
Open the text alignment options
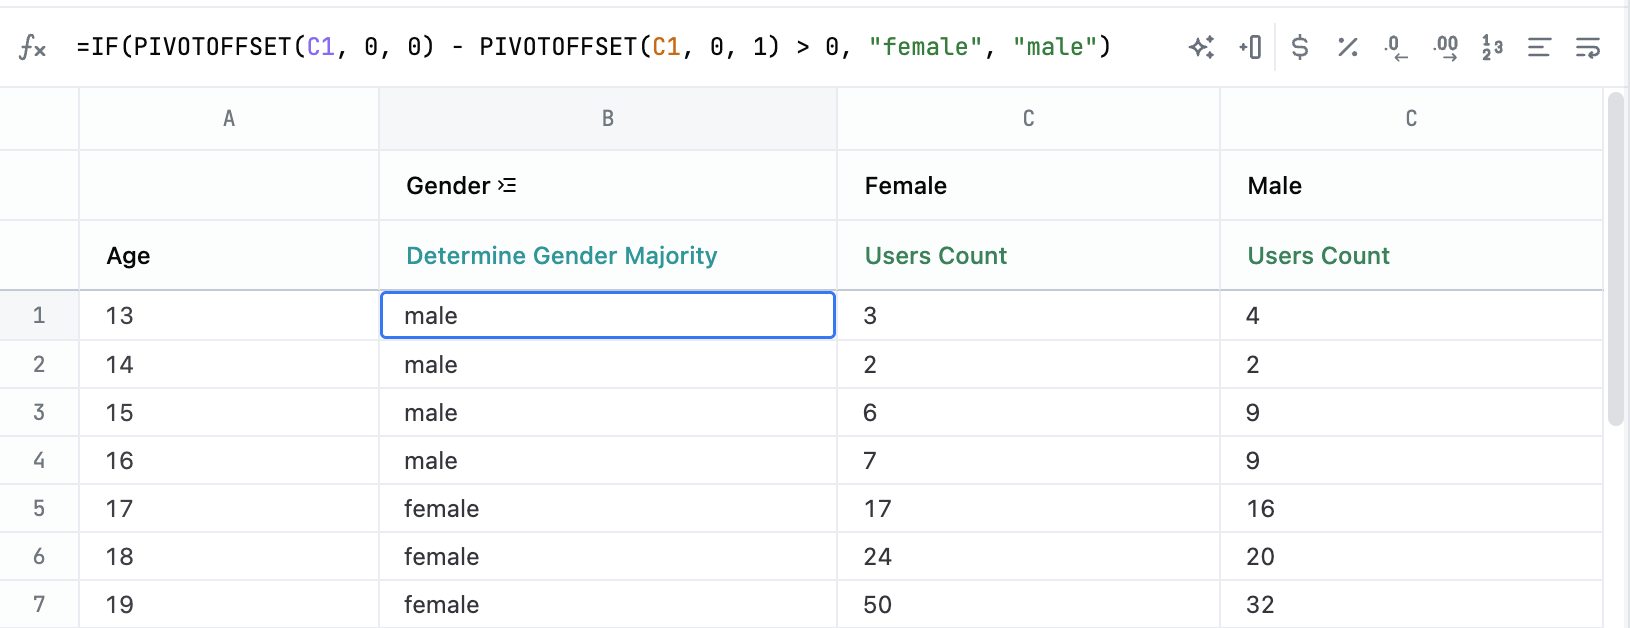1539,47
